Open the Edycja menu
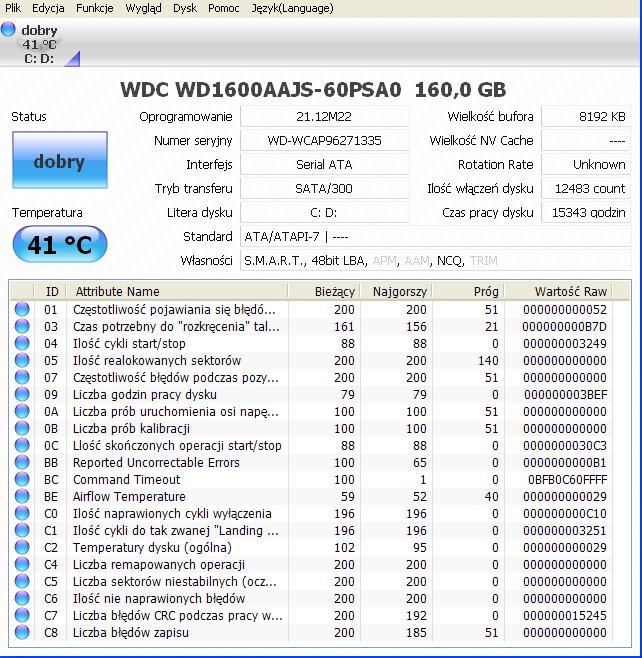The height and width of the screenshot is (658, 642). [48, 8]
